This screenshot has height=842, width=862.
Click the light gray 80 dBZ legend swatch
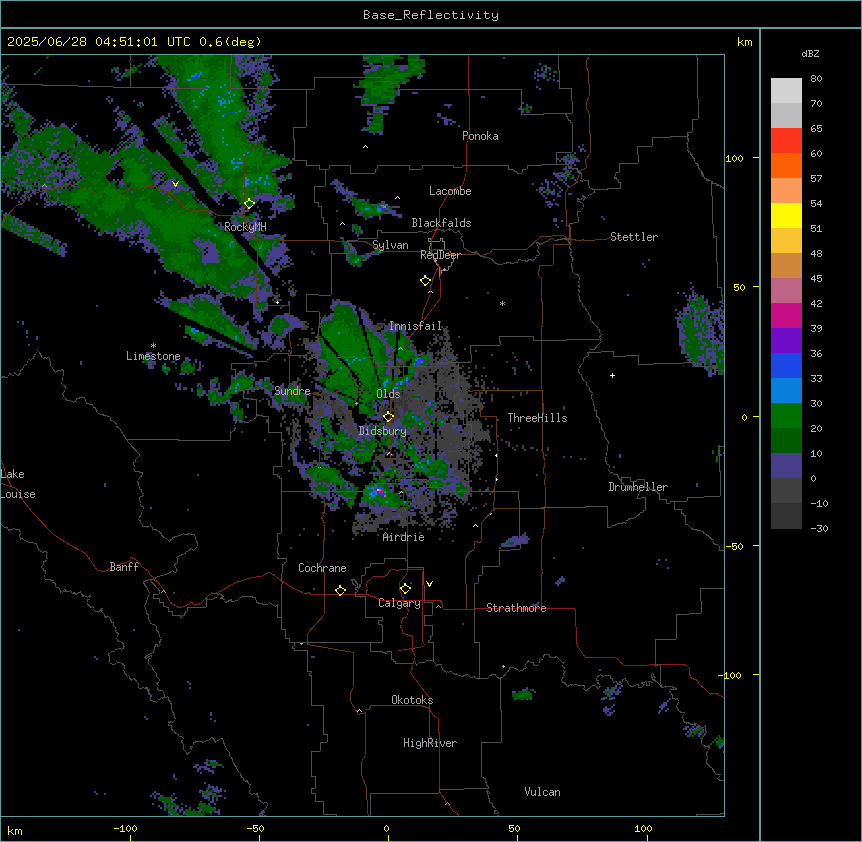coord(786,91)
